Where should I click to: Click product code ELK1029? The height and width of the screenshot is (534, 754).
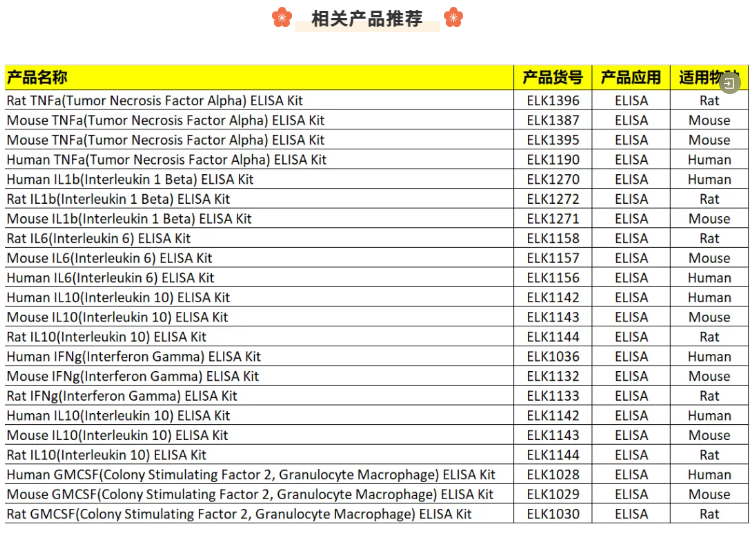(x=552, y=495)
